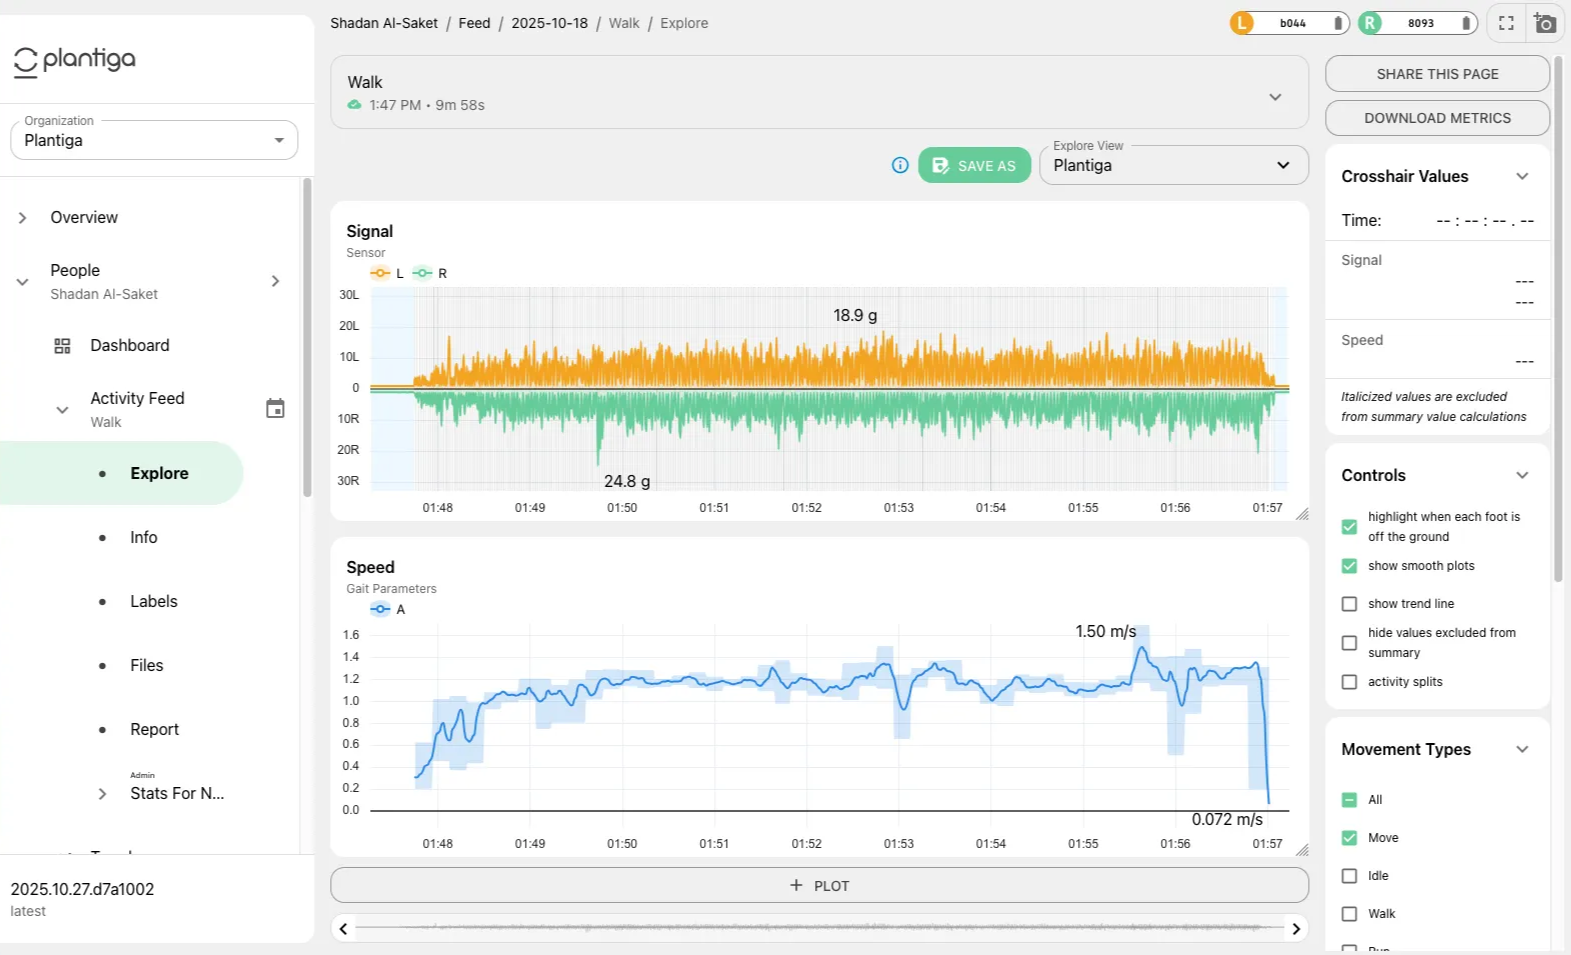Open the Info page in sidebar

144,538
